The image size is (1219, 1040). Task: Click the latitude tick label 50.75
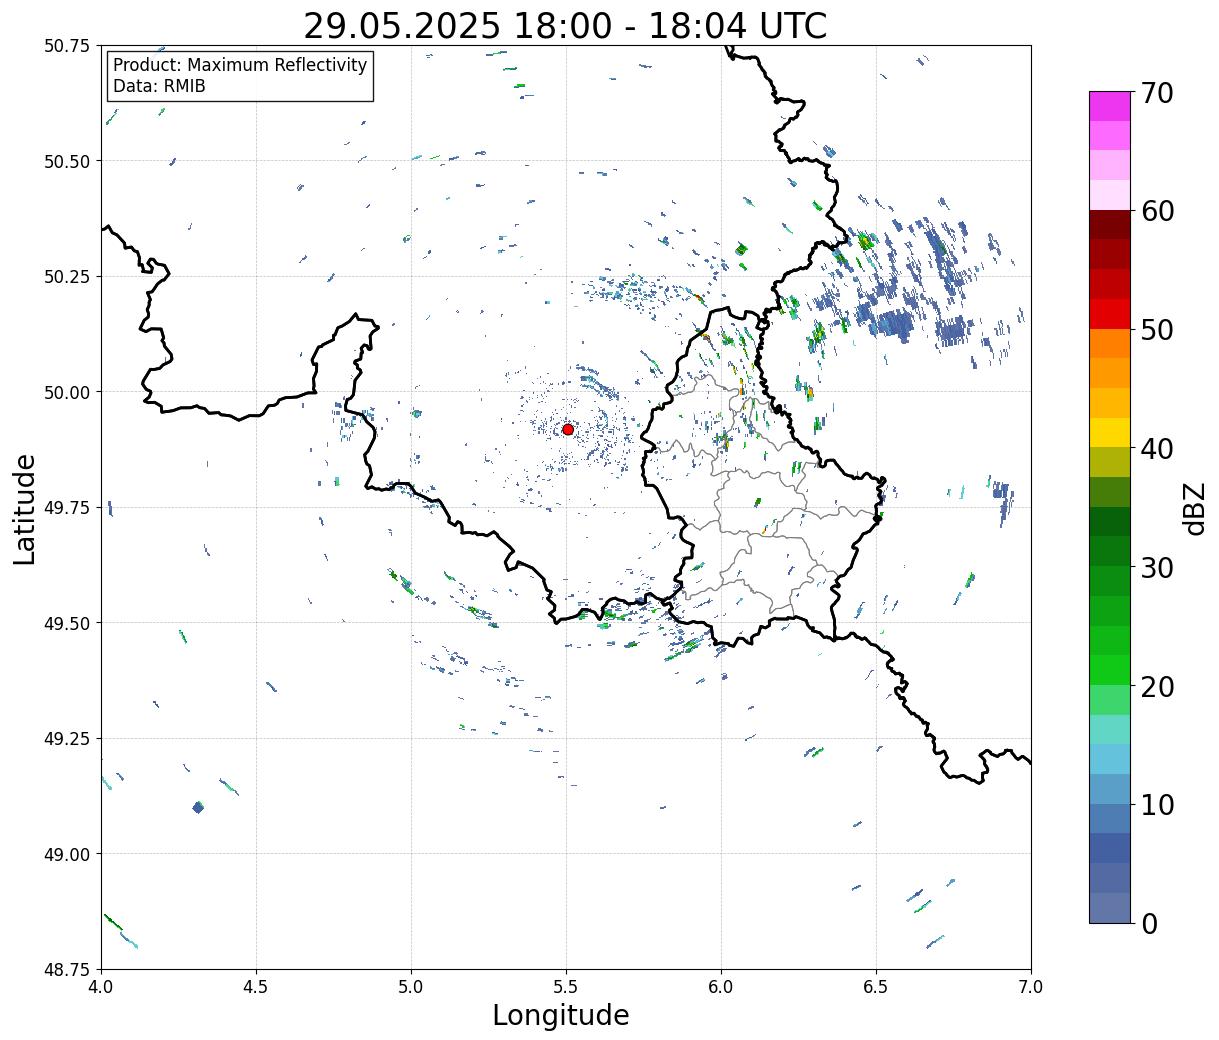pos(67,46)
